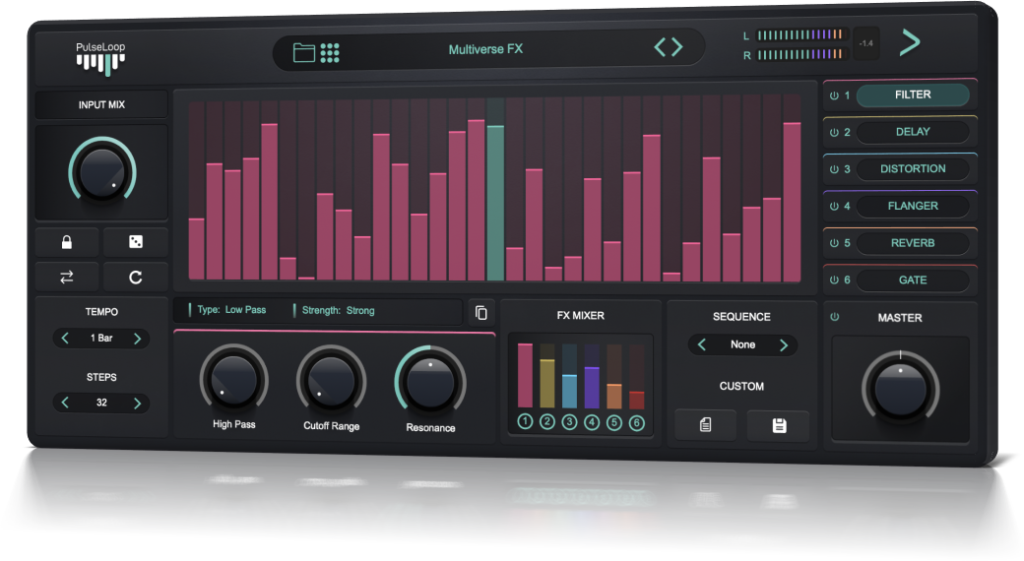1024x561 pixels.
Task: Click the swap arrows icon
Action: click(x=67, y=277)
